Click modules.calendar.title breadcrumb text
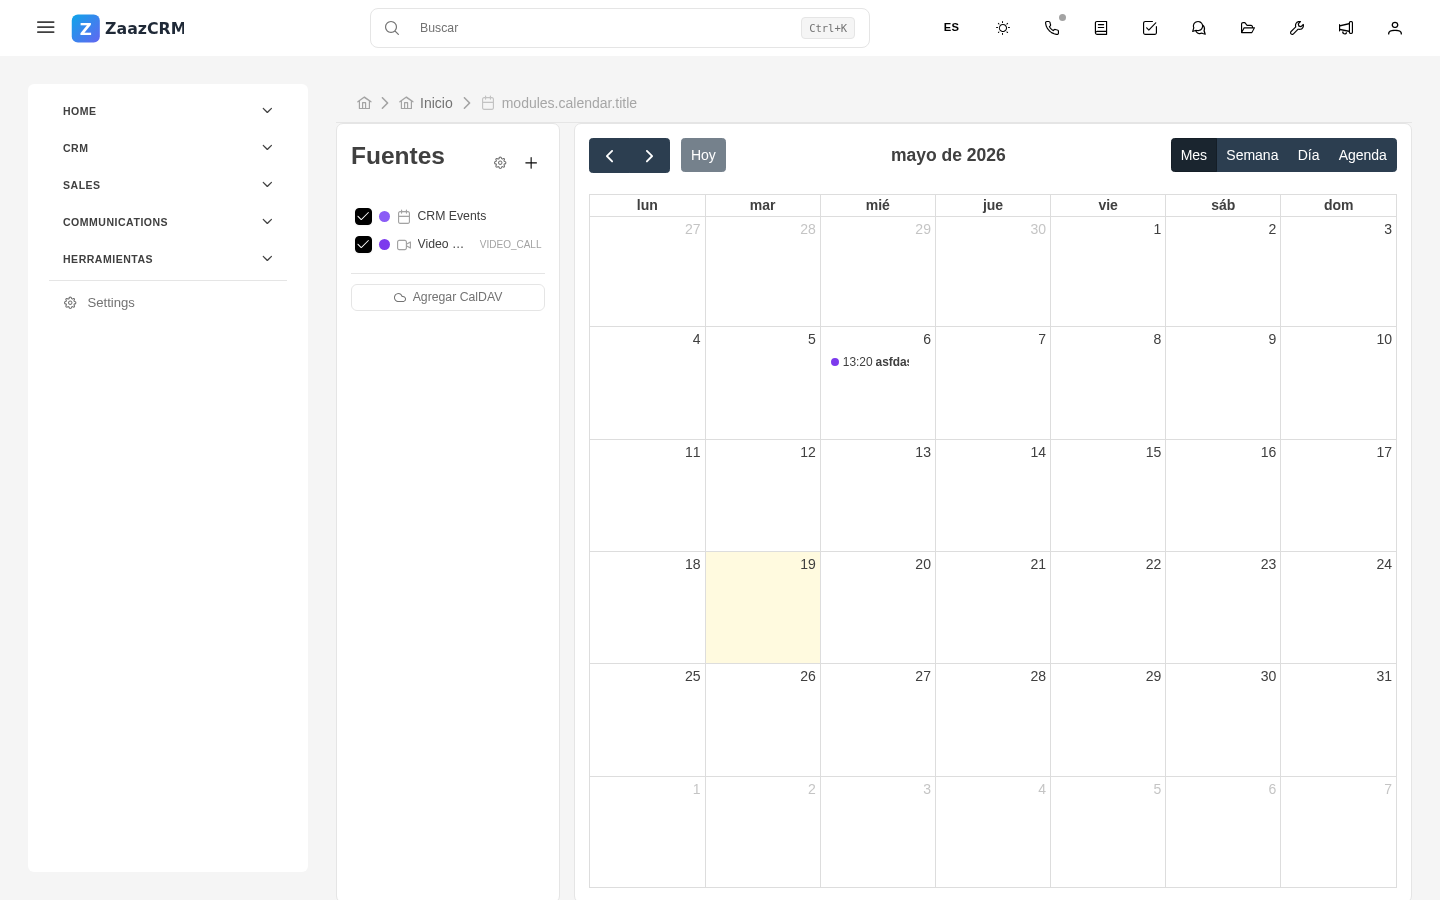Image resolution: width=1440 pixels, height=900 pixels. (x=569, y=103)
